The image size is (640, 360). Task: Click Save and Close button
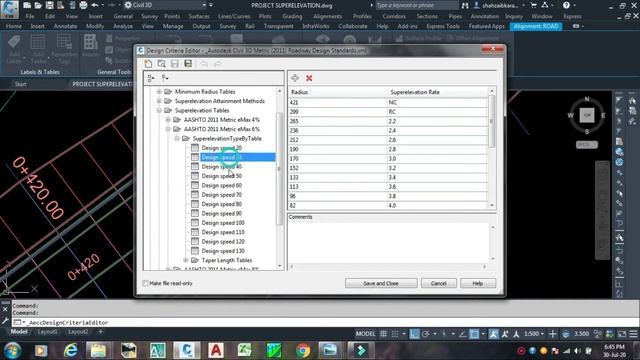381,283
